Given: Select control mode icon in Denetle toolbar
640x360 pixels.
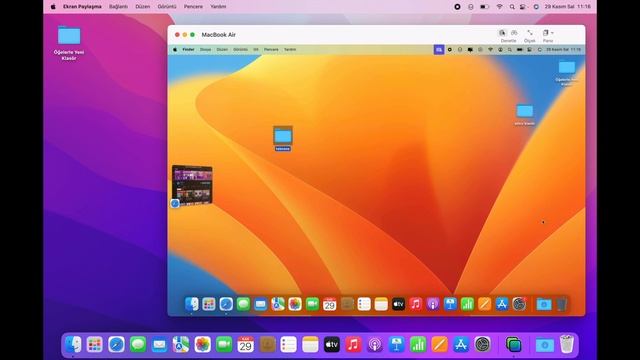Looking at the screenshot, I should pos(502,33).
